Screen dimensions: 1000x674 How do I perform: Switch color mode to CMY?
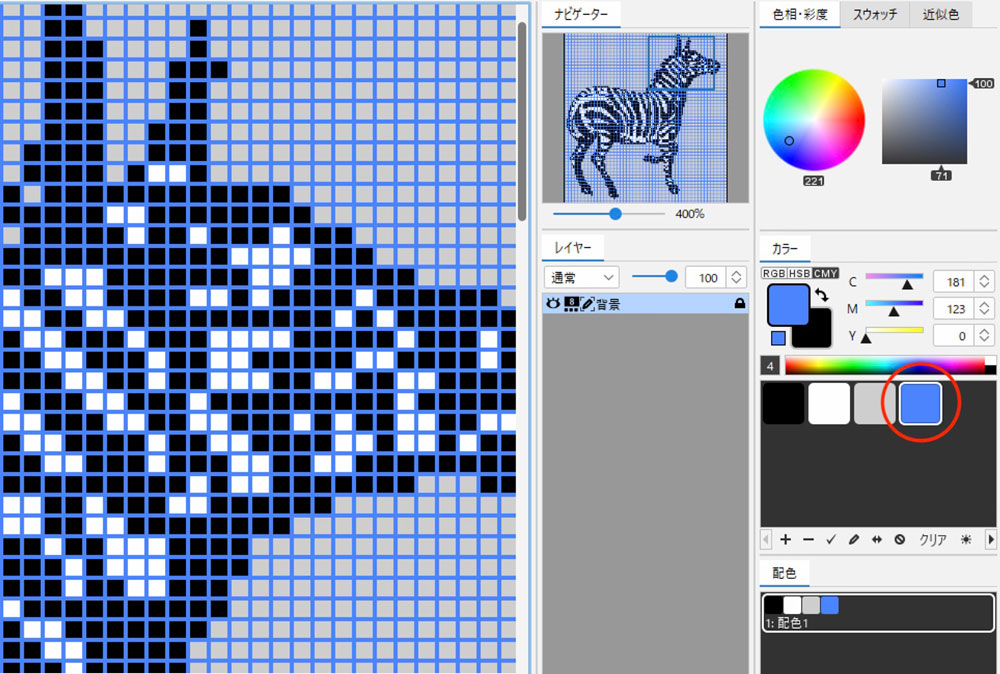[x=825, y=273]
